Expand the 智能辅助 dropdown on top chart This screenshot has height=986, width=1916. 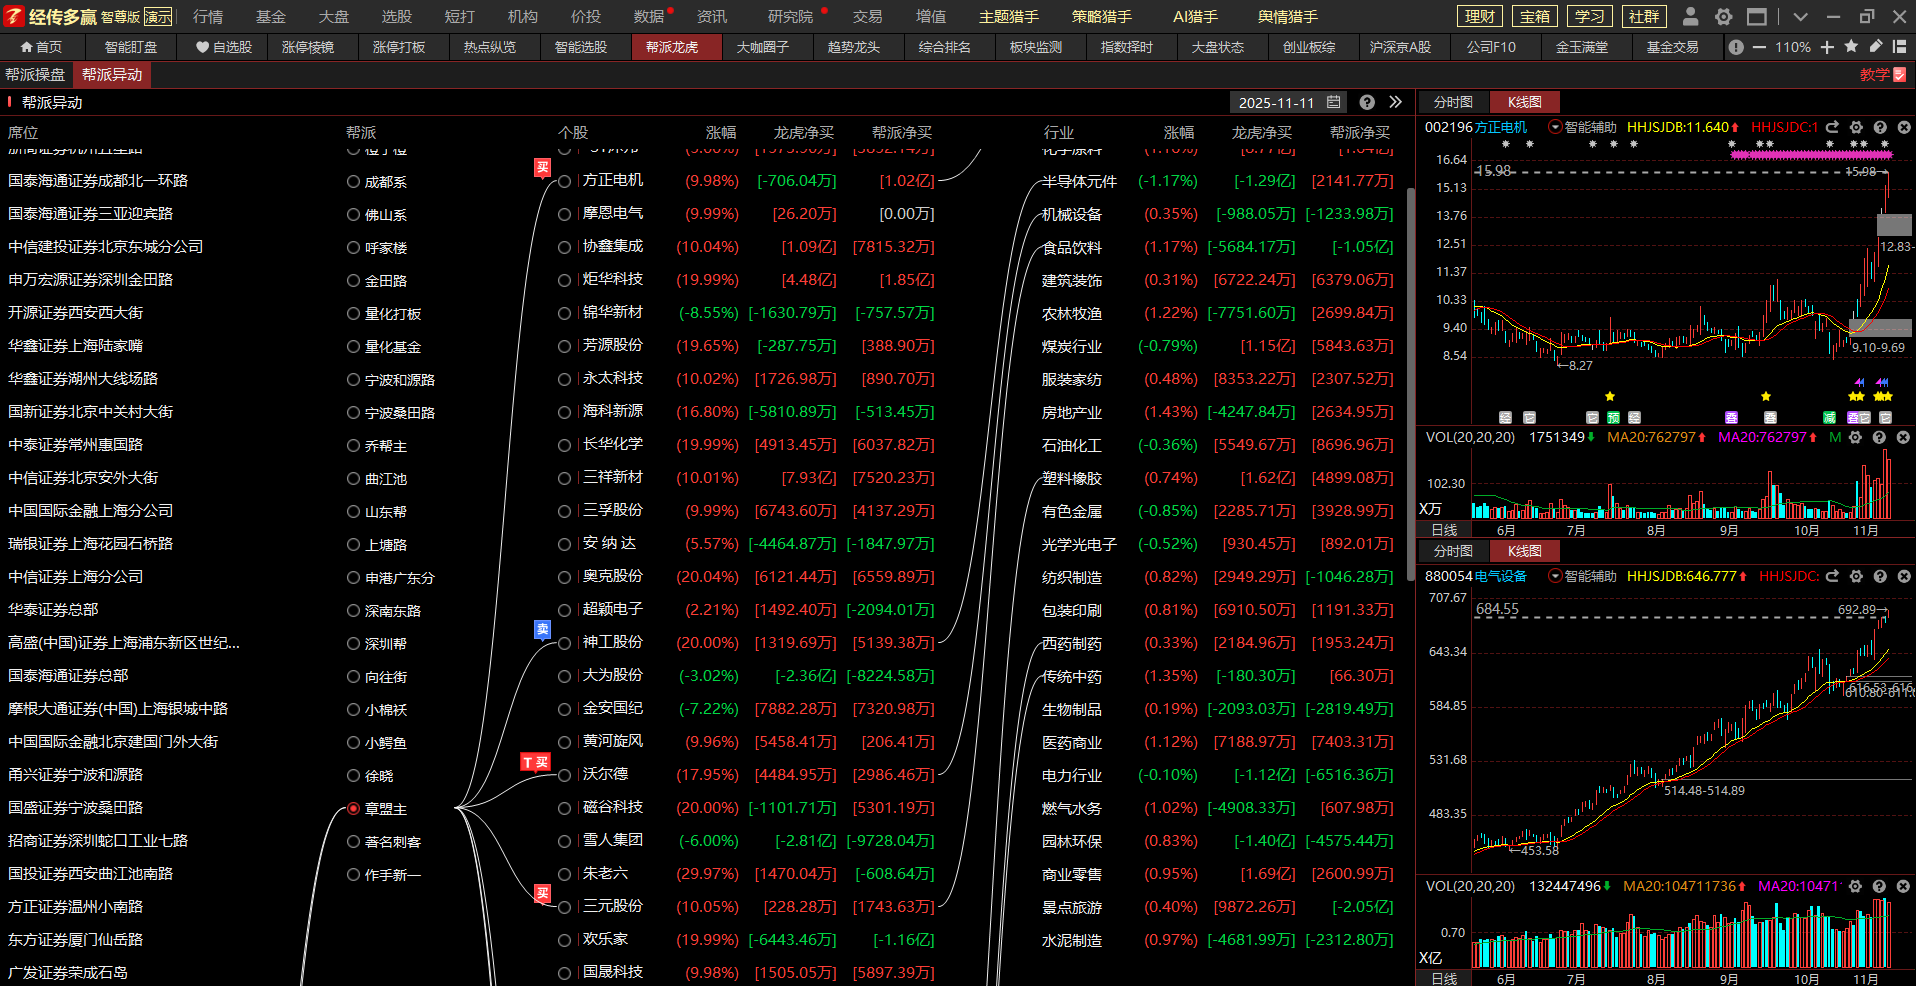(x=1555, y=127)
